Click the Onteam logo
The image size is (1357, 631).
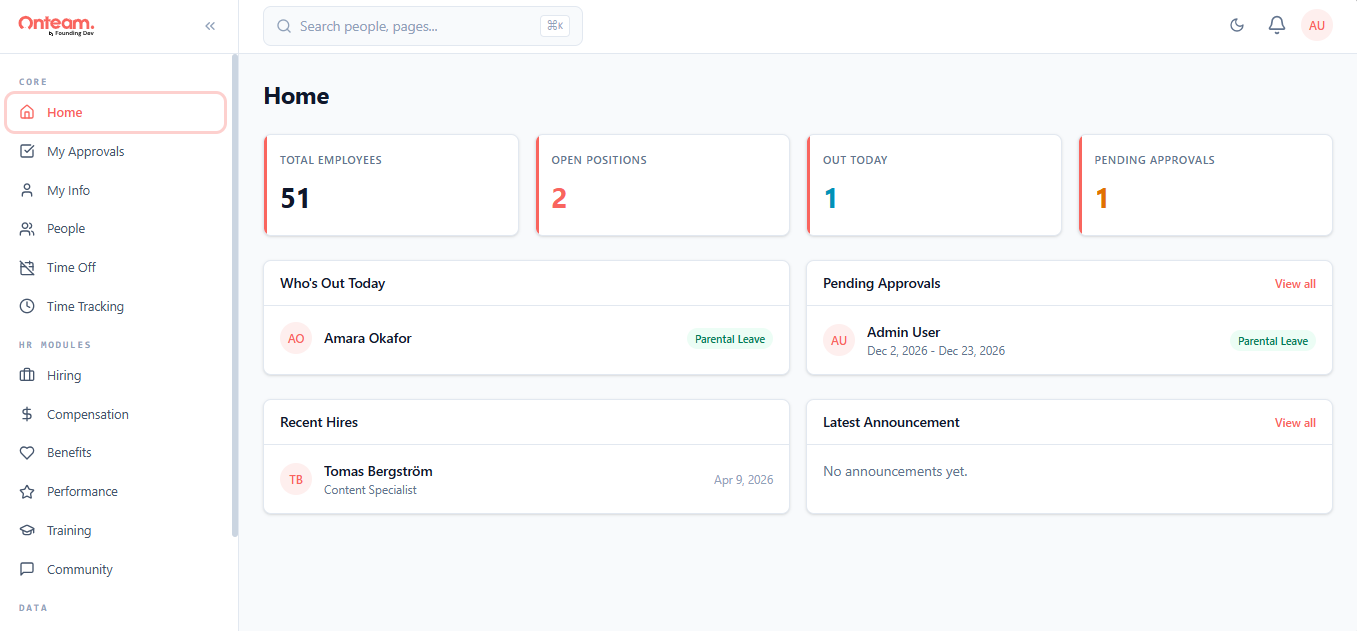point(57,25)
